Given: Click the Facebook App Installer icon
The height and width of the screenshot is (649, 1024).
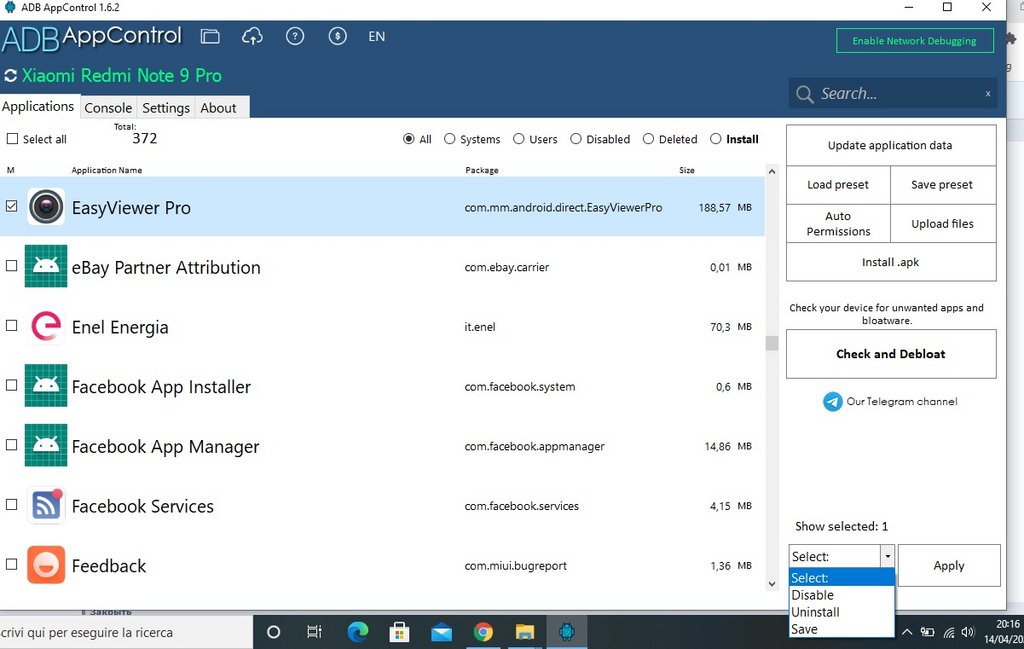Looking at the screenshot, I should (x=46, y=385).
